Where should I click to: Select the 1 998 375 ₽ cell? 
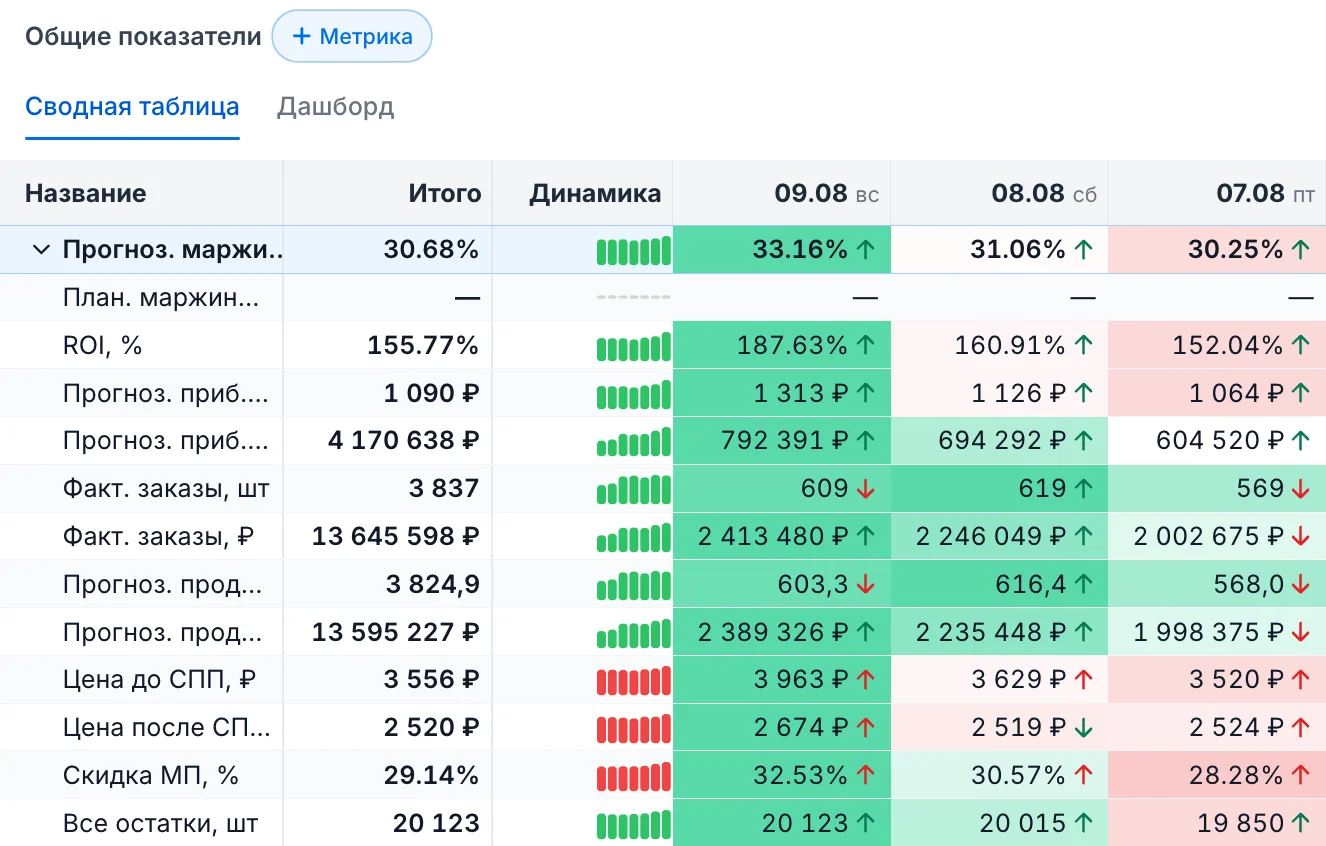click(x=1217, y=633)
